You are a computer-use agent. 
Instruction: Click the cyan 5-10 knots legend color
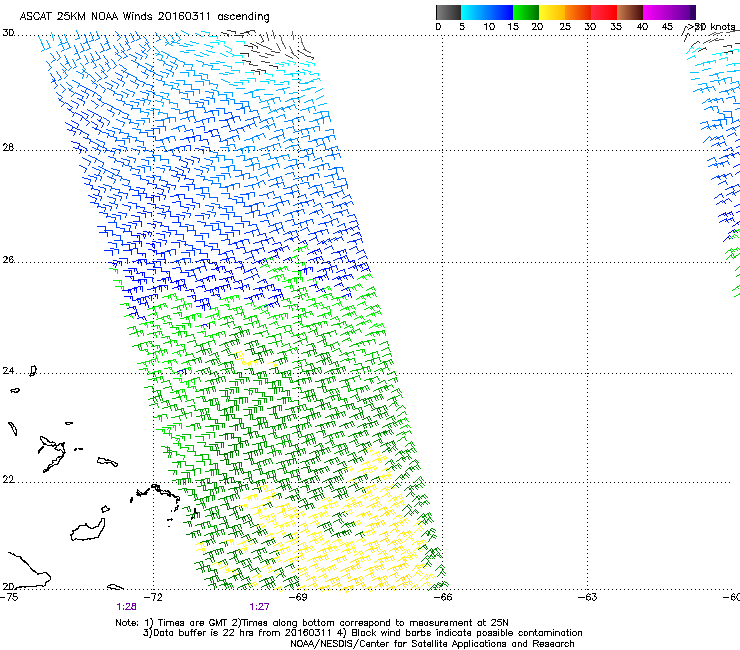[x=474, y=12]
